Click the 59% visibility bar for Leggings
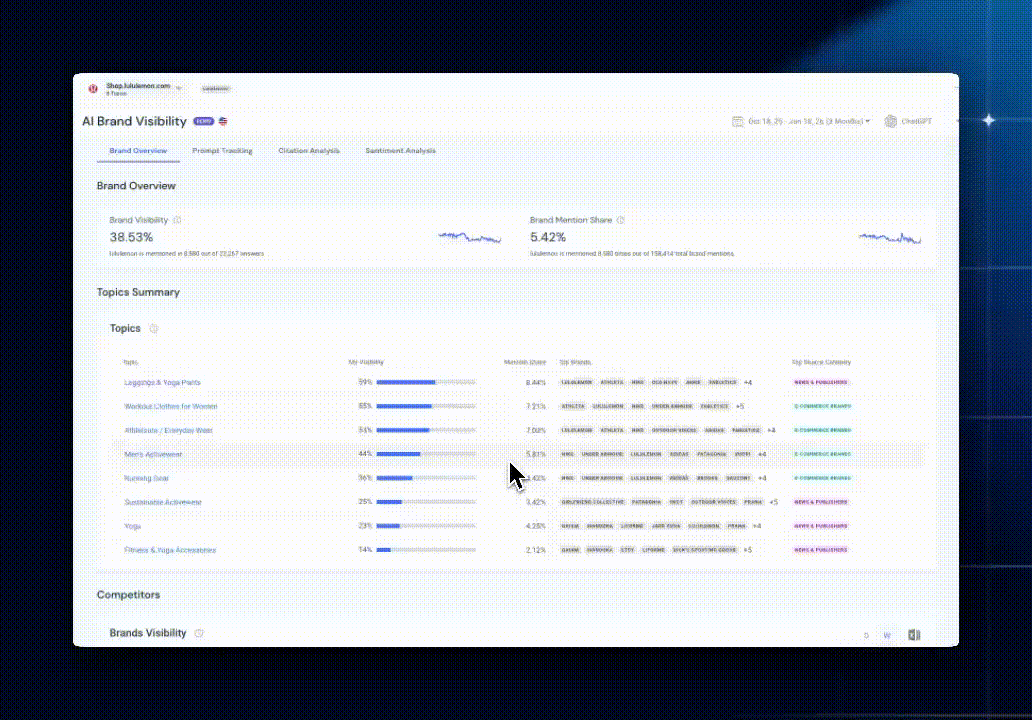This screenshot has width=1032, height=720. pyautogui.click(x=426, y=382)
